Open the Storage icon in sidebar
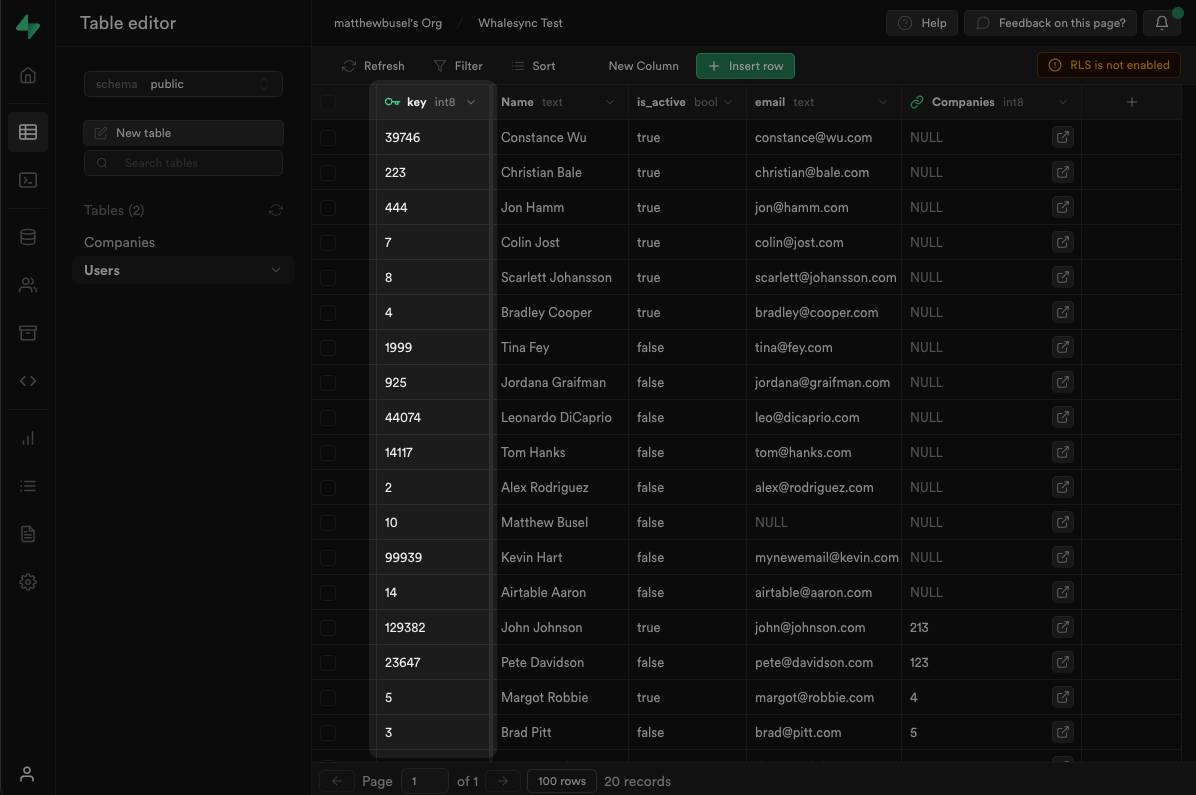Screen dimensions: 1196x795 (x=28, y=333)
